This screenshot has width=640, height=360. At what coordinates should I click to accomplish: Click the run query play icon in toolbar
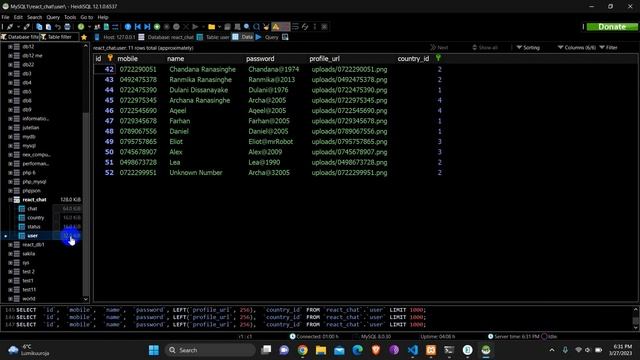[x=195, y=27]
